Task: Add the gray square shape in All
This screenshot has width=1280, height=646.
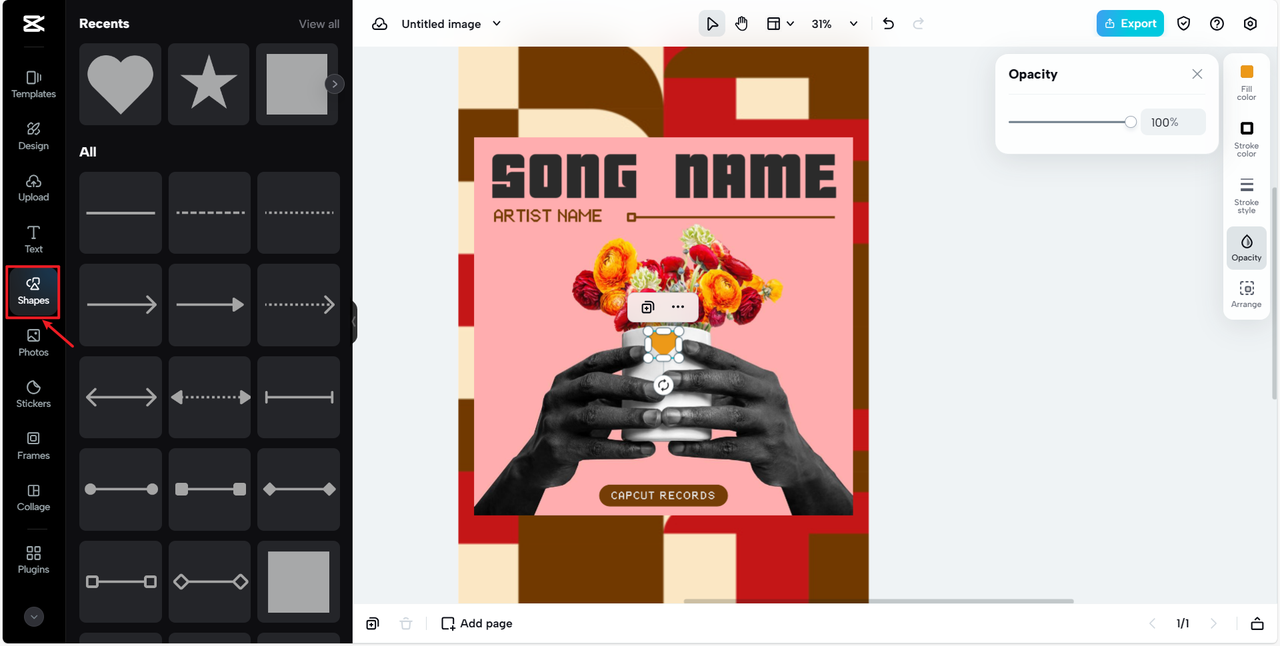Action: (298, 581)
